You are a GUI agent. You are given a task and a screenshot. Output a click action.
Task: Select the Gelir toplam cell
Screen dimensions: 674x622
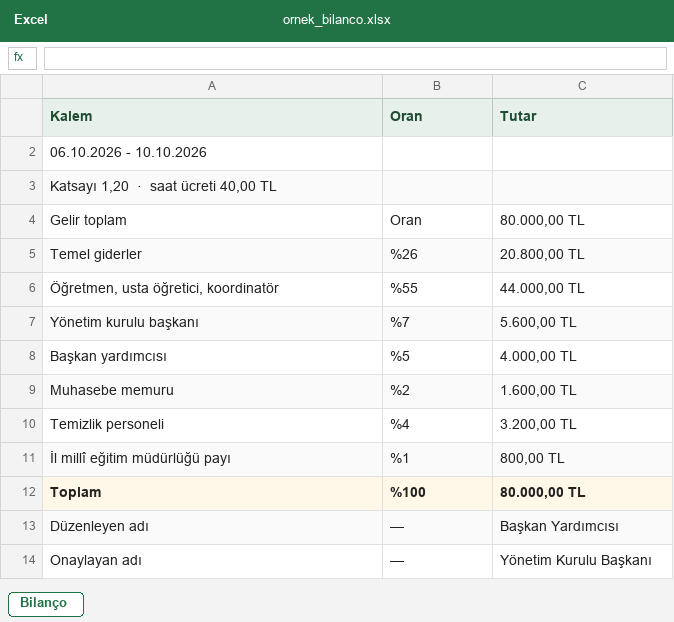click(x=212, y=221)
